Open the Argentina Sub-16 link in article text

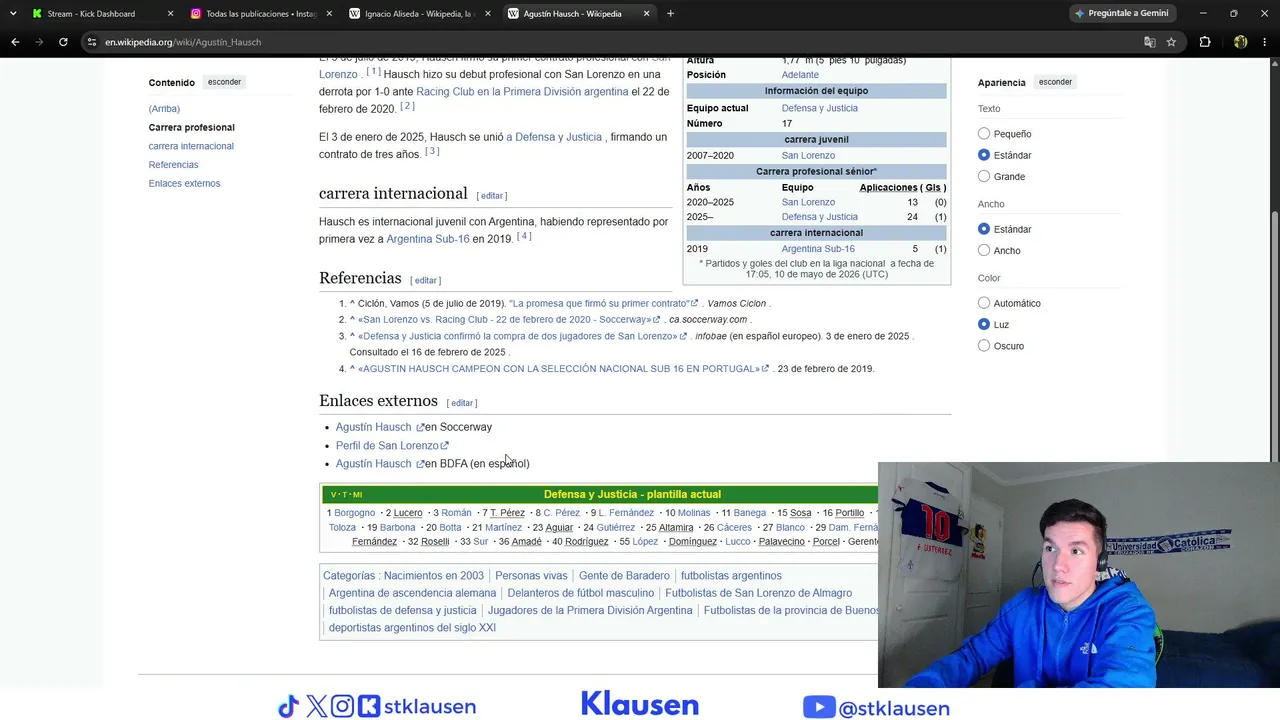428,239
